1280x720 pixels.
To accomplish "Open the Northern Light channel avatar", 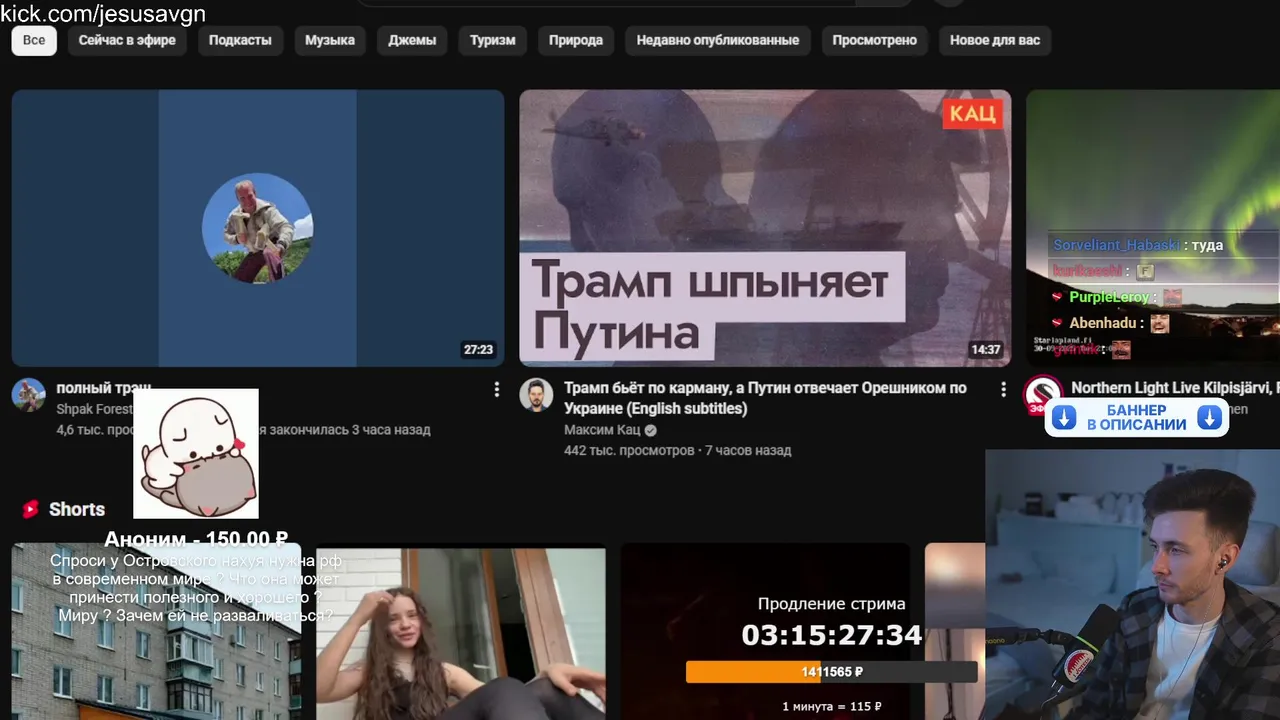I will coord(1043,393).
